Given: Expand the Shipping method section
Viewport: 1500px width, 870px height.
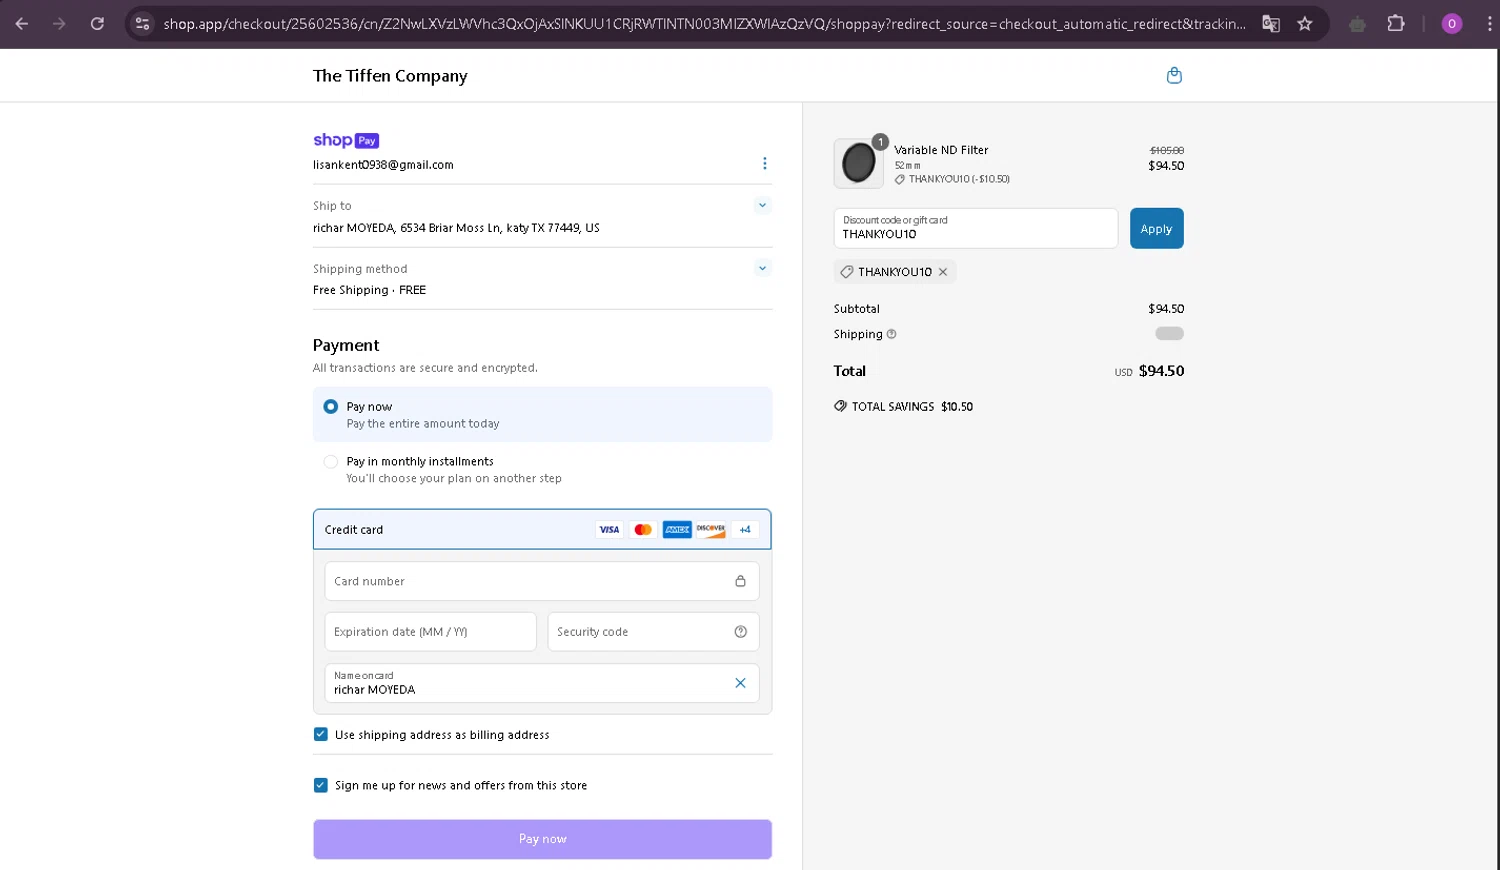Looking at the screenshot, I should pos(762,268).
